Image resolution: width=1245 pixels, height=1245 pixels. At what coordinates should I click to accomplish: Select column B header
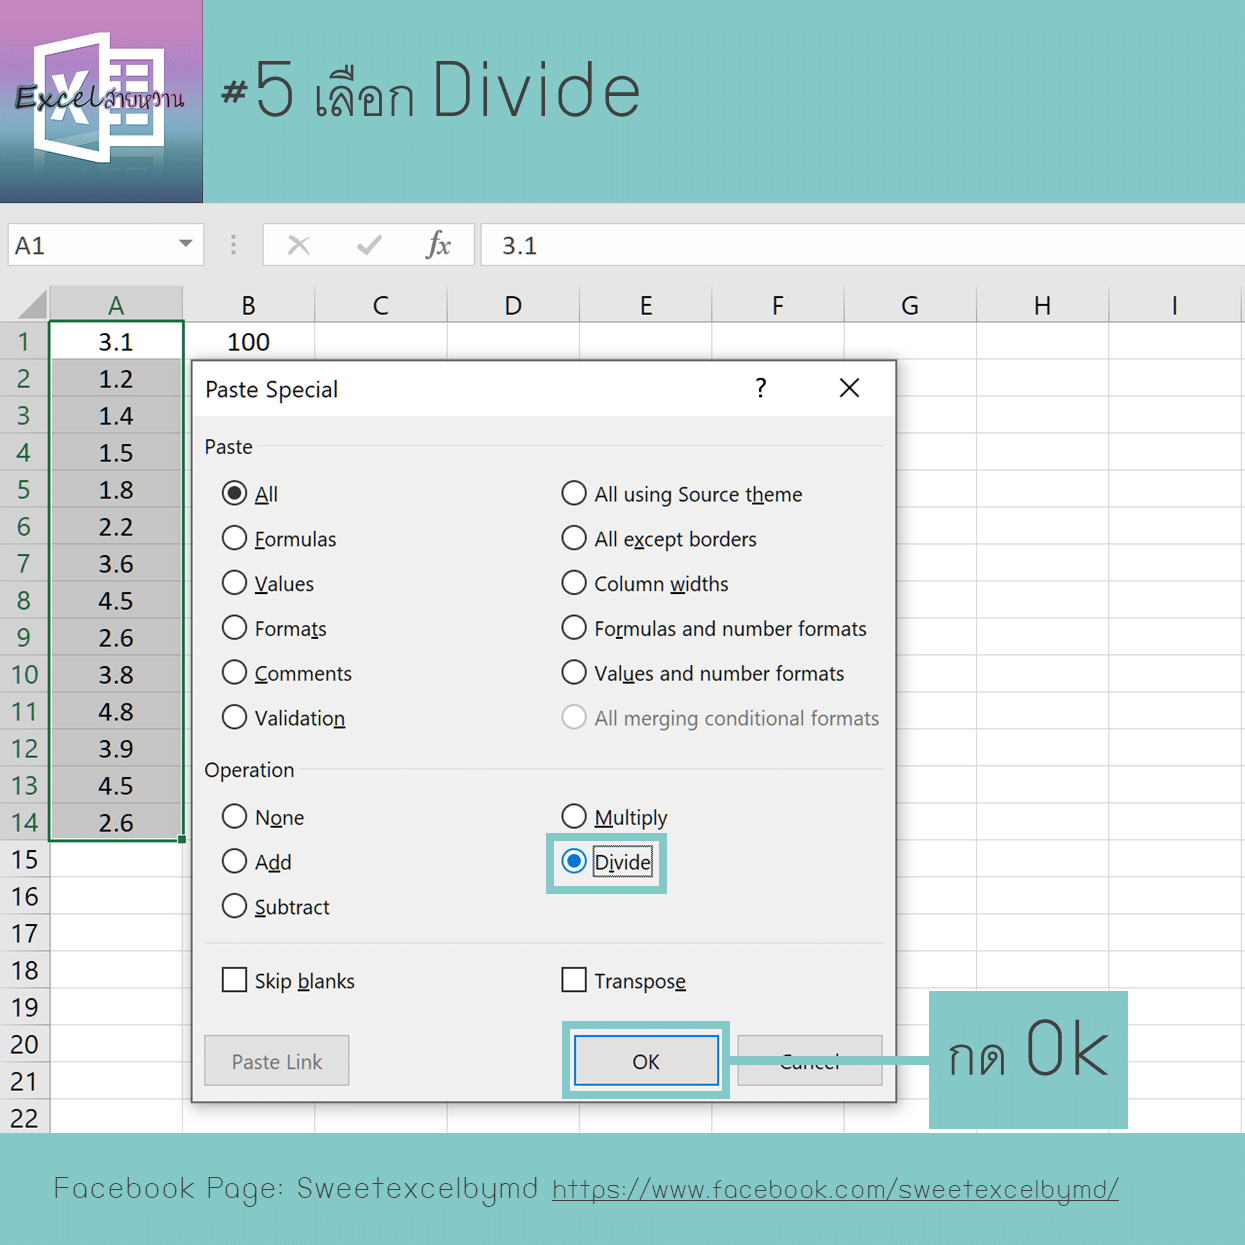[x=248, y=305]
